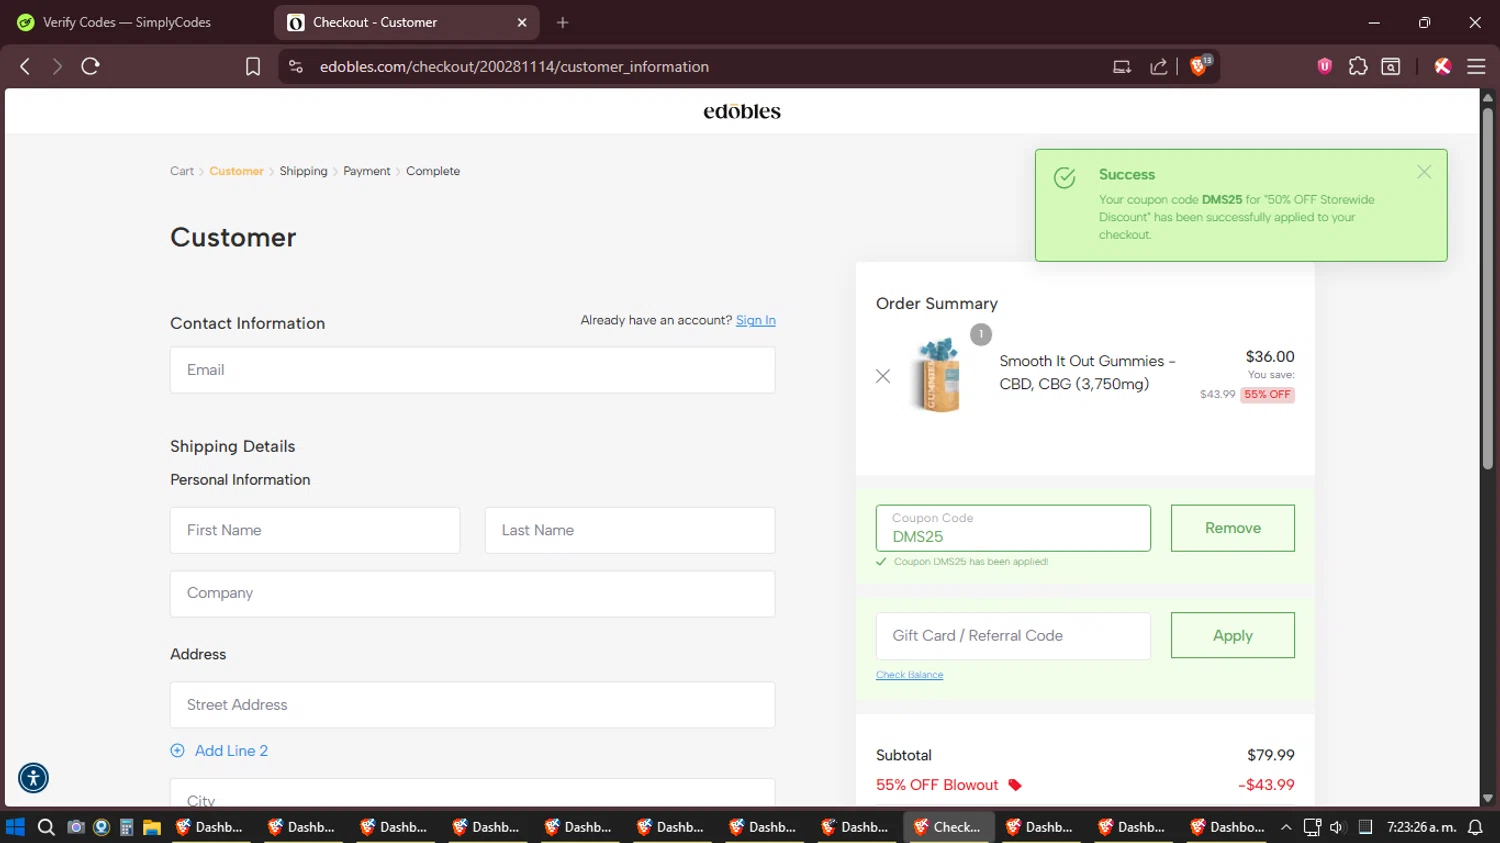Viewport: 1500px width, 843px height.
Task: Open Windows notification center bell
Action: (1475, 827)
